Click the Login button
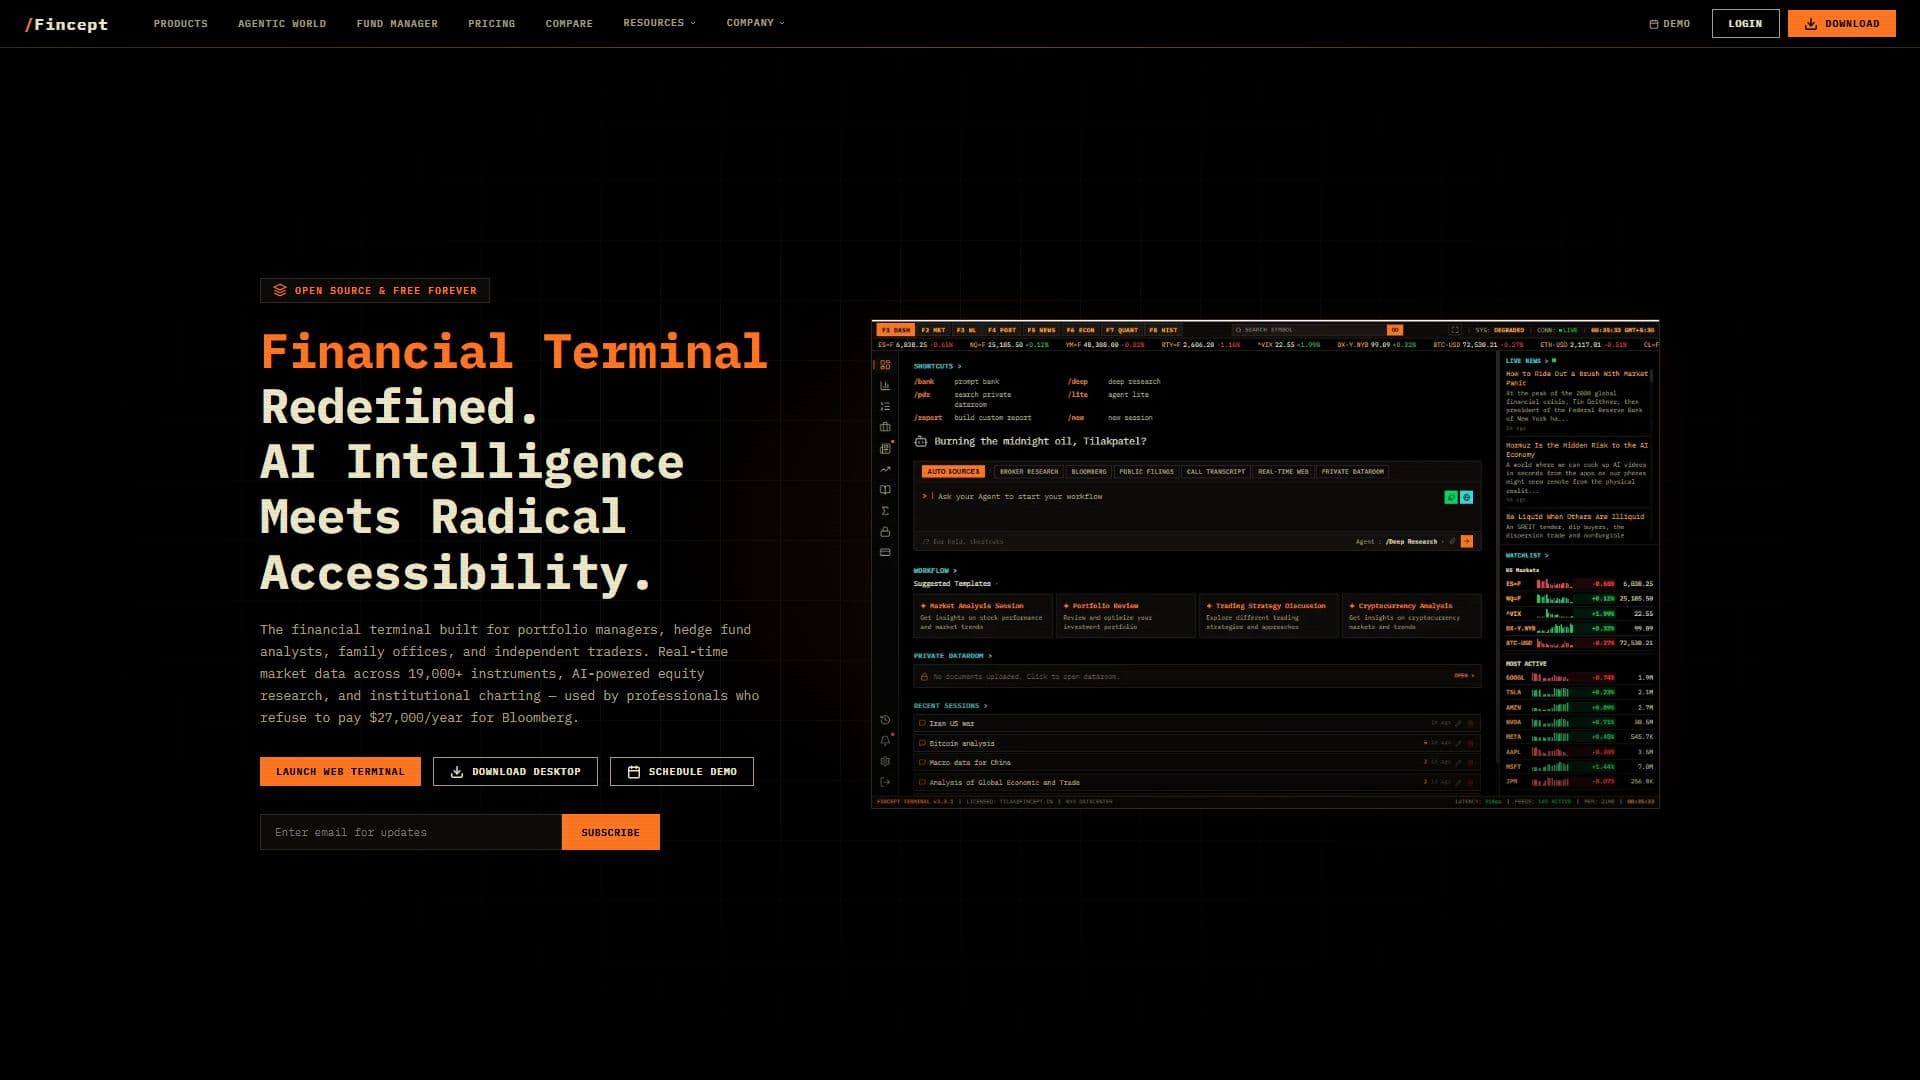 click(x=1745, y=23)
